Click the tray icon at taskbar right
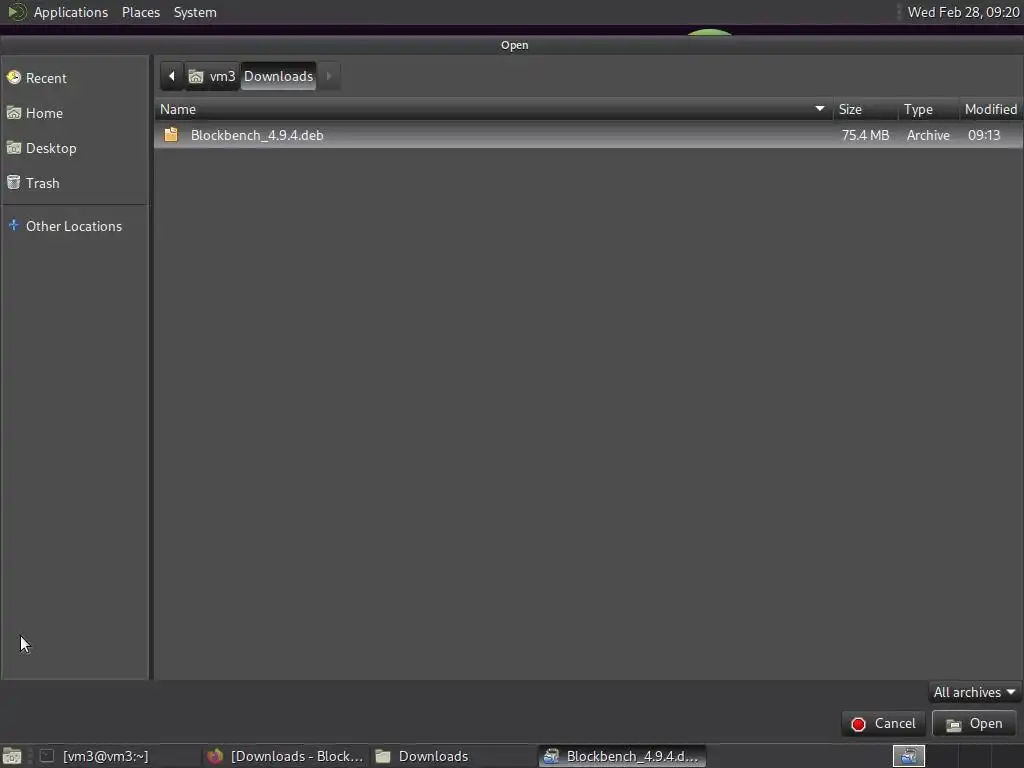The height and width of the screenshot is (768, 1024). pos(908,756)
